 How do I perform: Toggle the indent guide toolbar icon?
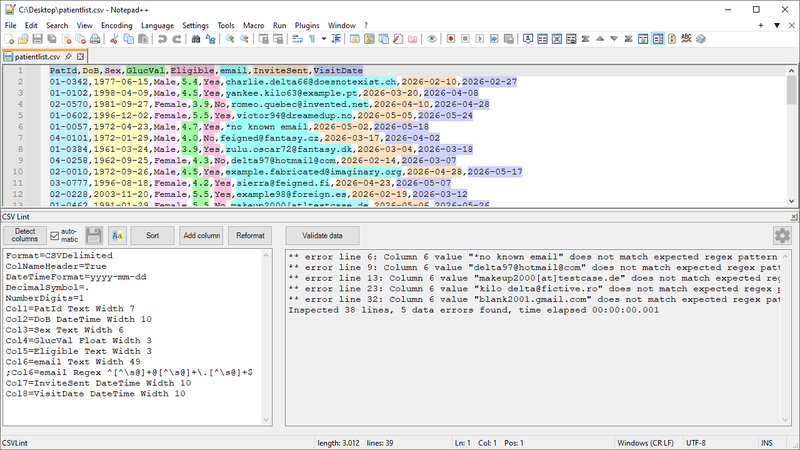point(336,39)
